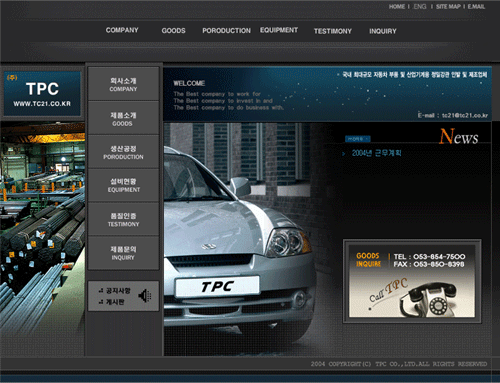Viewport: 500px width, 383px height.
Task: Select 생산공정 PORODUCTION sidebar button
Action: pyautogui.click(x=123, y=152)
